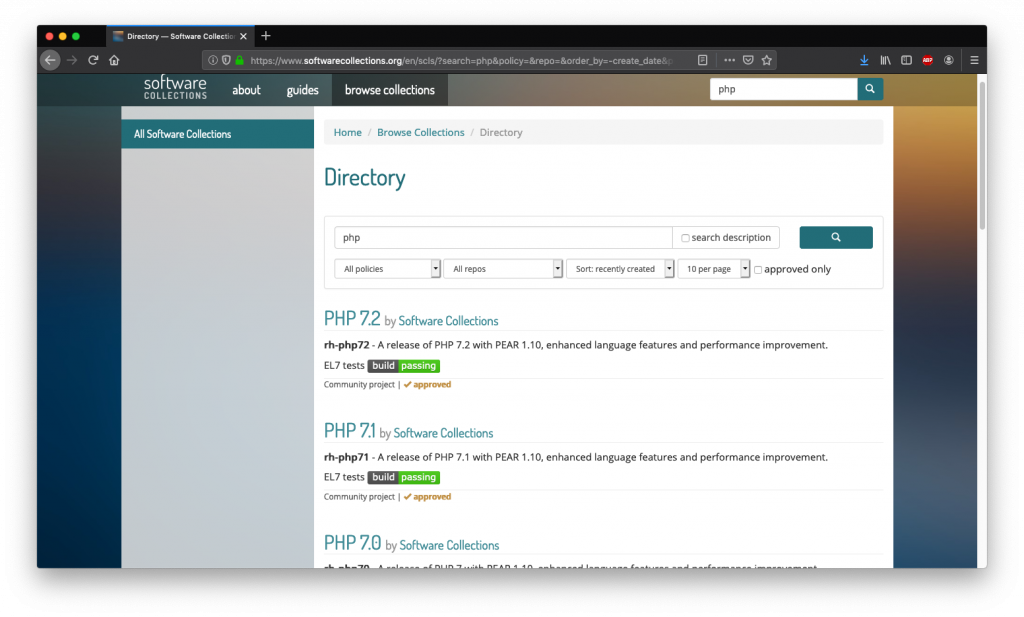The image size is (1024, 617).
Task: Click the build passing badge for PHP 7.2
Action: pos(404,366)
